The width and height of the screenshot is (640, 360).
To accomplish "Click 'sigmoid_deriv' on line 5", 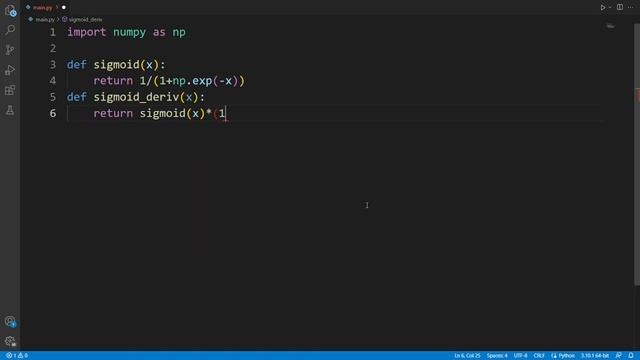I will 136,97.
